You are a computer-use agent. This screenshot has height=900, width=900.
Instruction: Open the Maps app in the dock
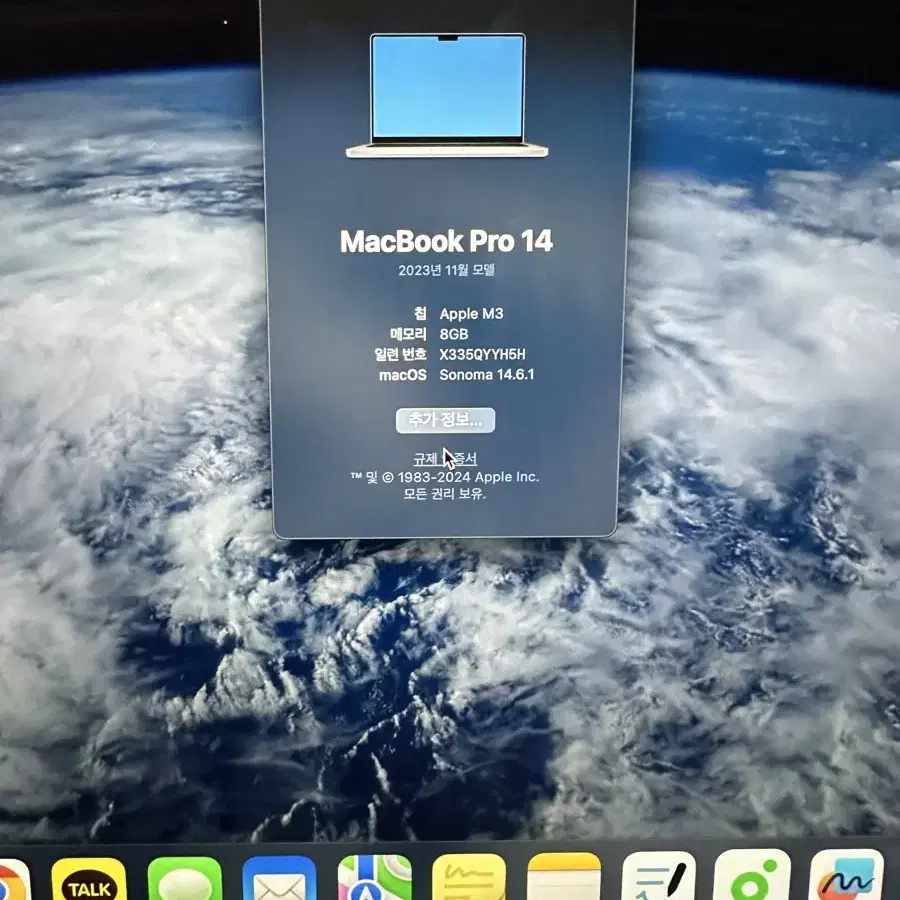coord(374,878)
